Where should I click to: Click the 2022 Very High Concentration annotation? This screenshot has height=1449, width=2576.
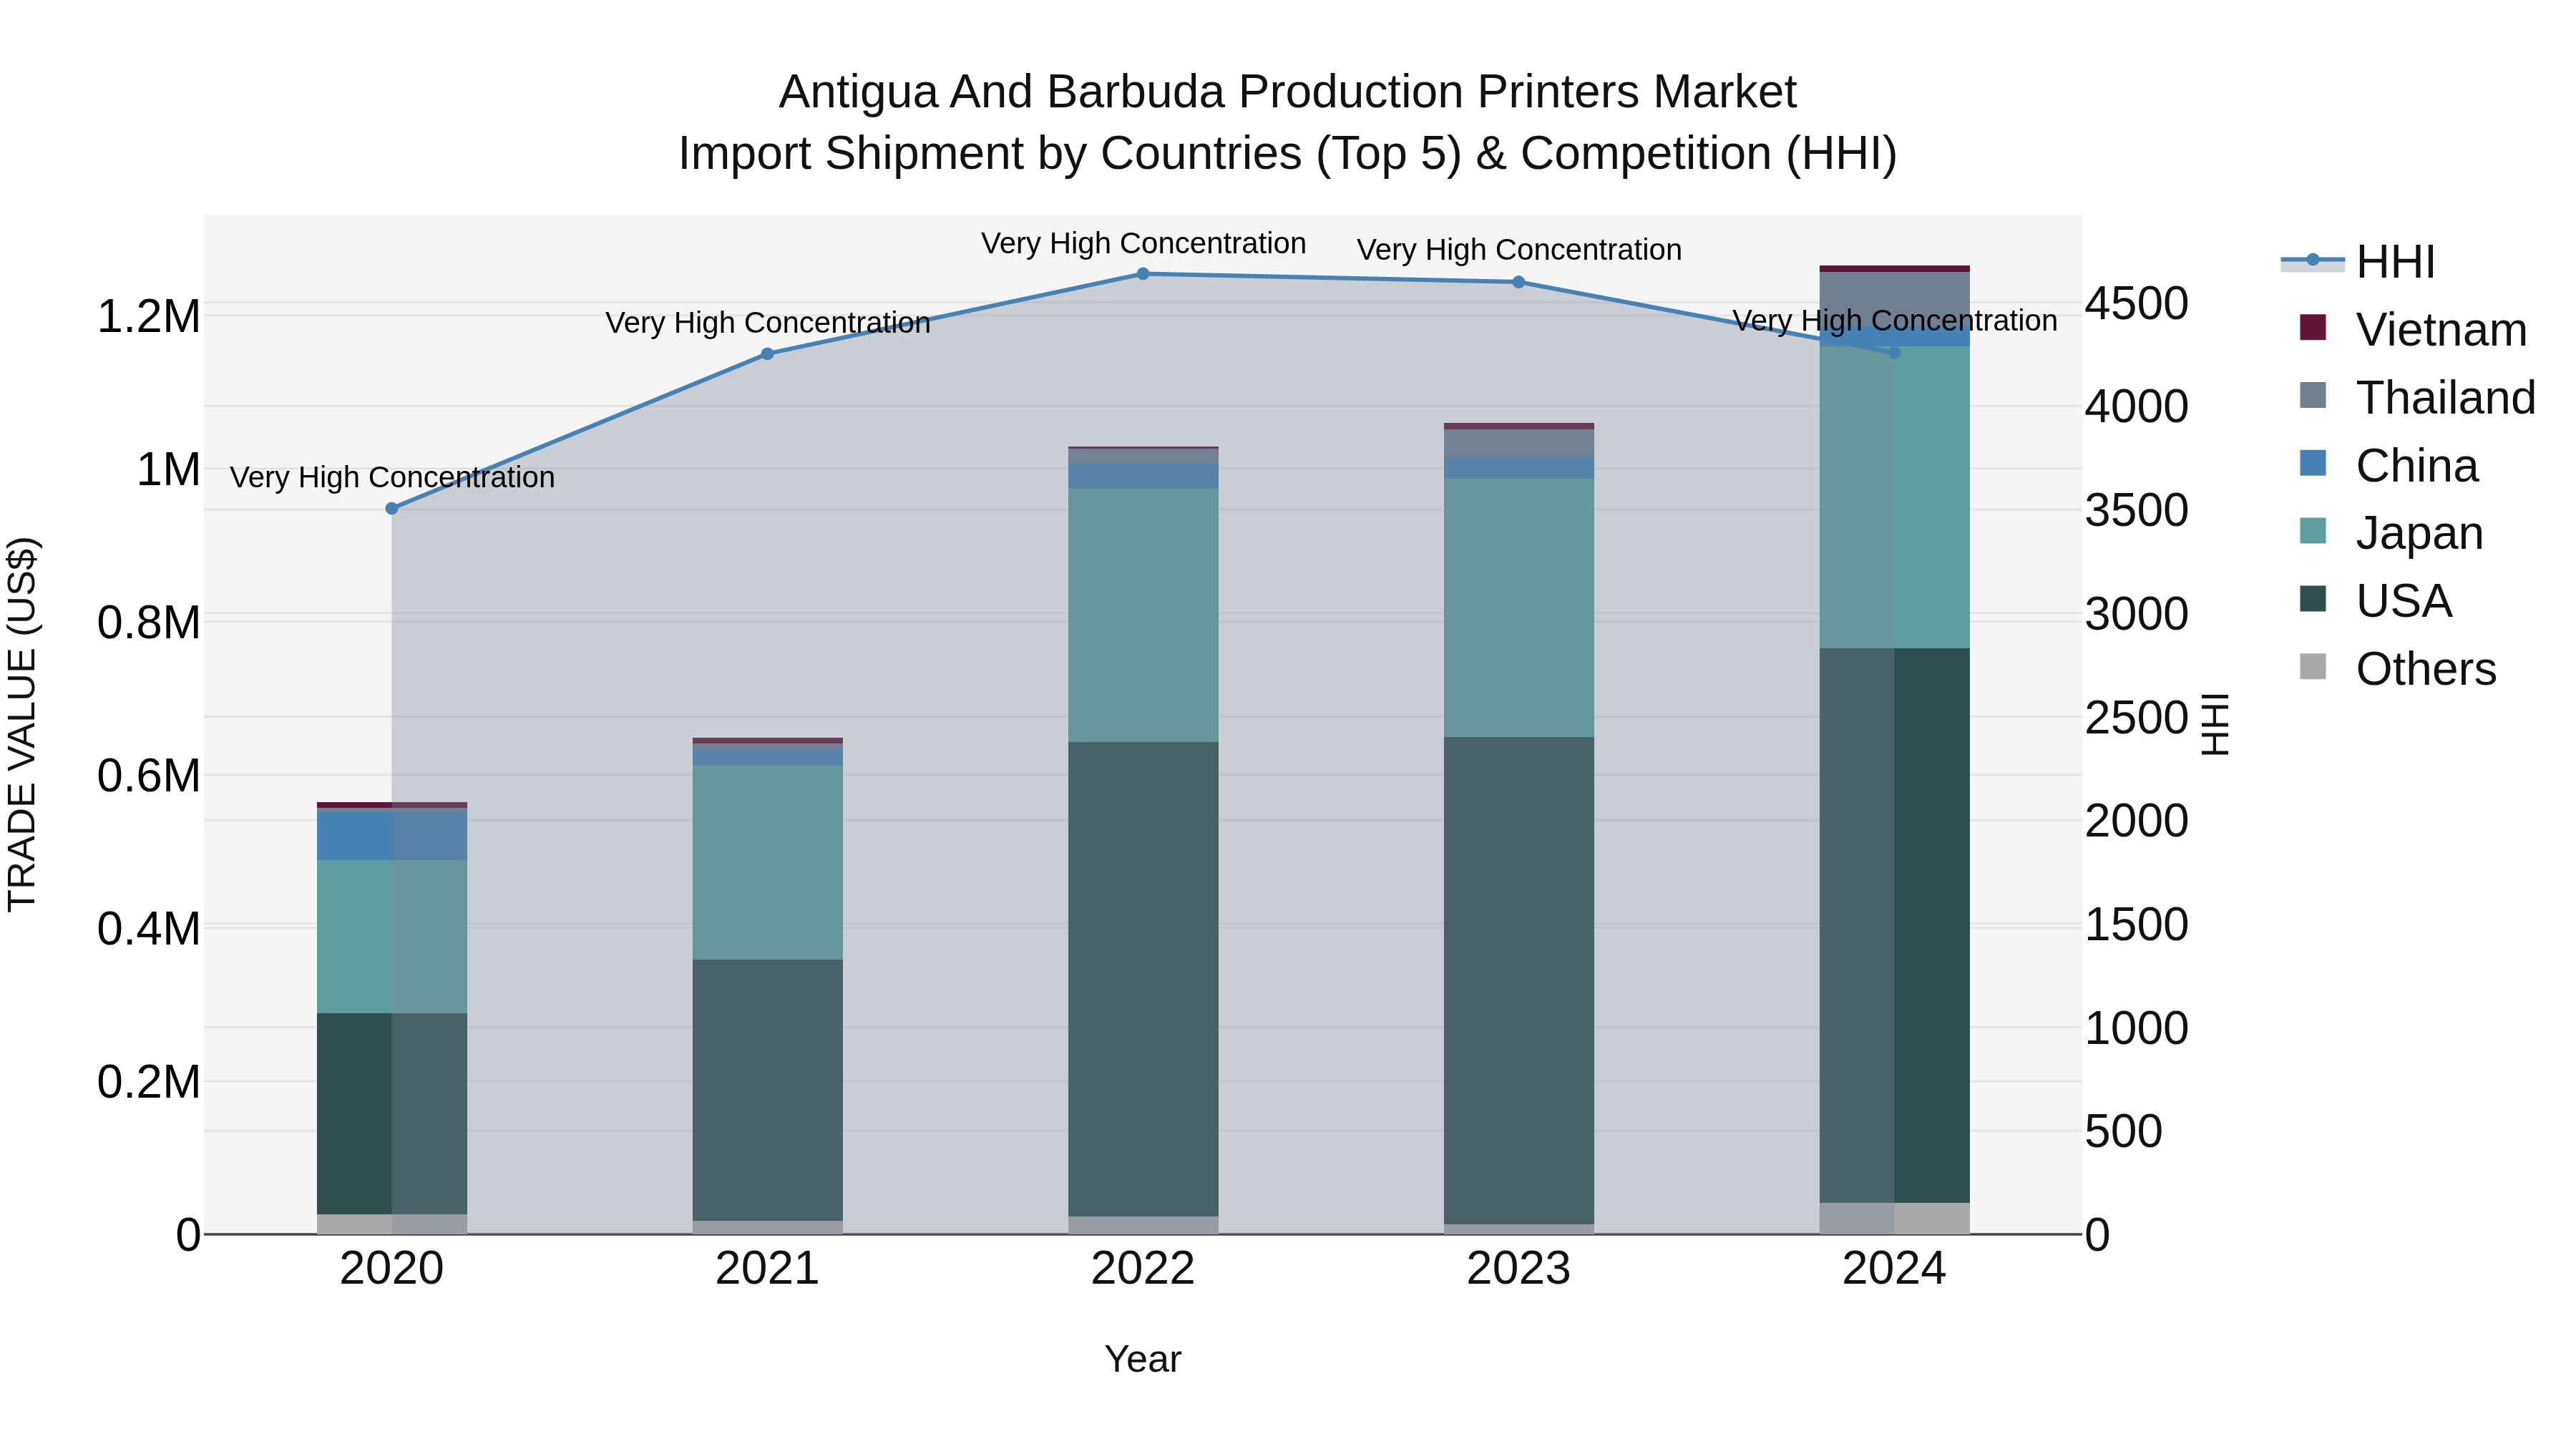point(1143,243)
